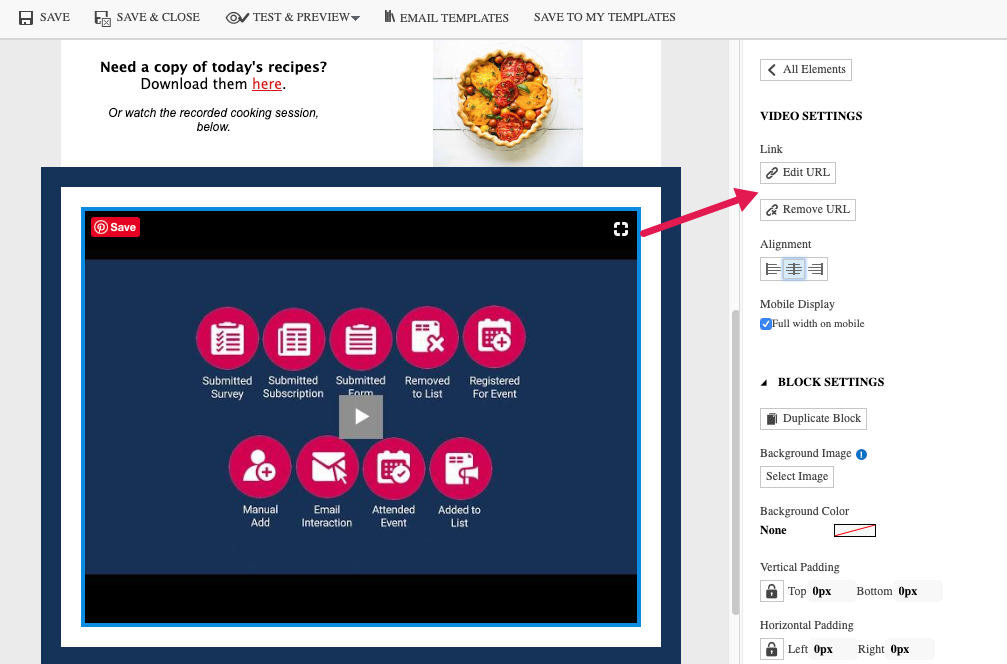Click the Submitted Survey icon
The height and width of the screenshot is (664, 1007).
point(227,338)
